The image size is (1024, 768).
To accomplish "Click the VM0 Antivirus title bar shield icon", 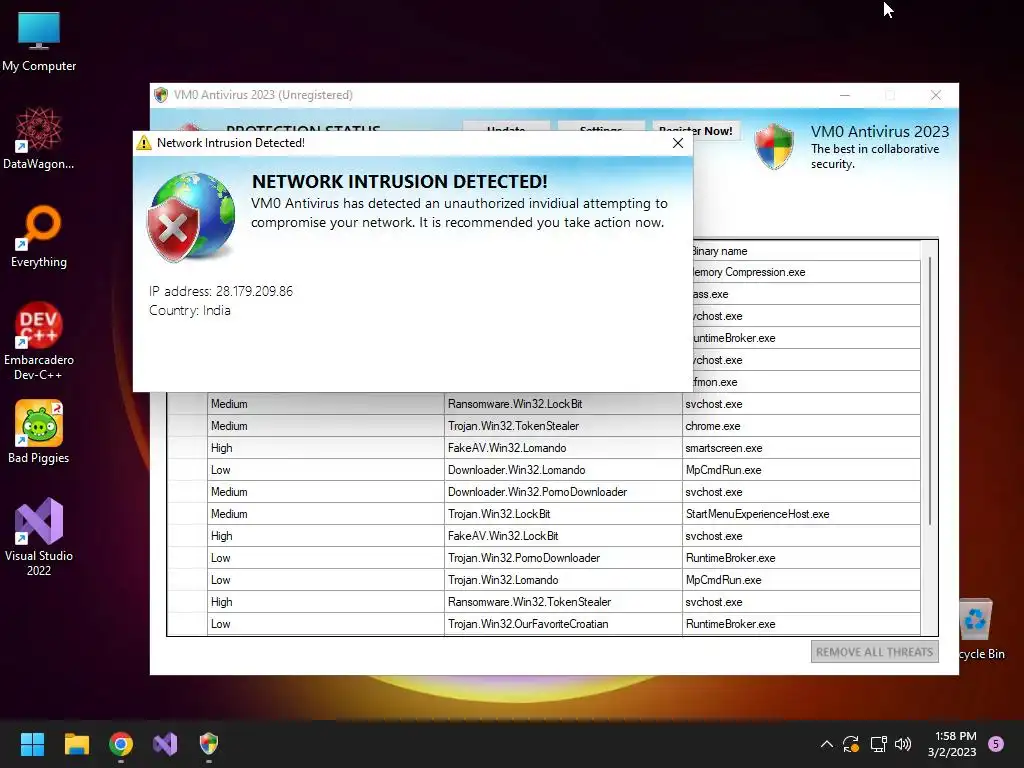I will click(x=161, y=95).
